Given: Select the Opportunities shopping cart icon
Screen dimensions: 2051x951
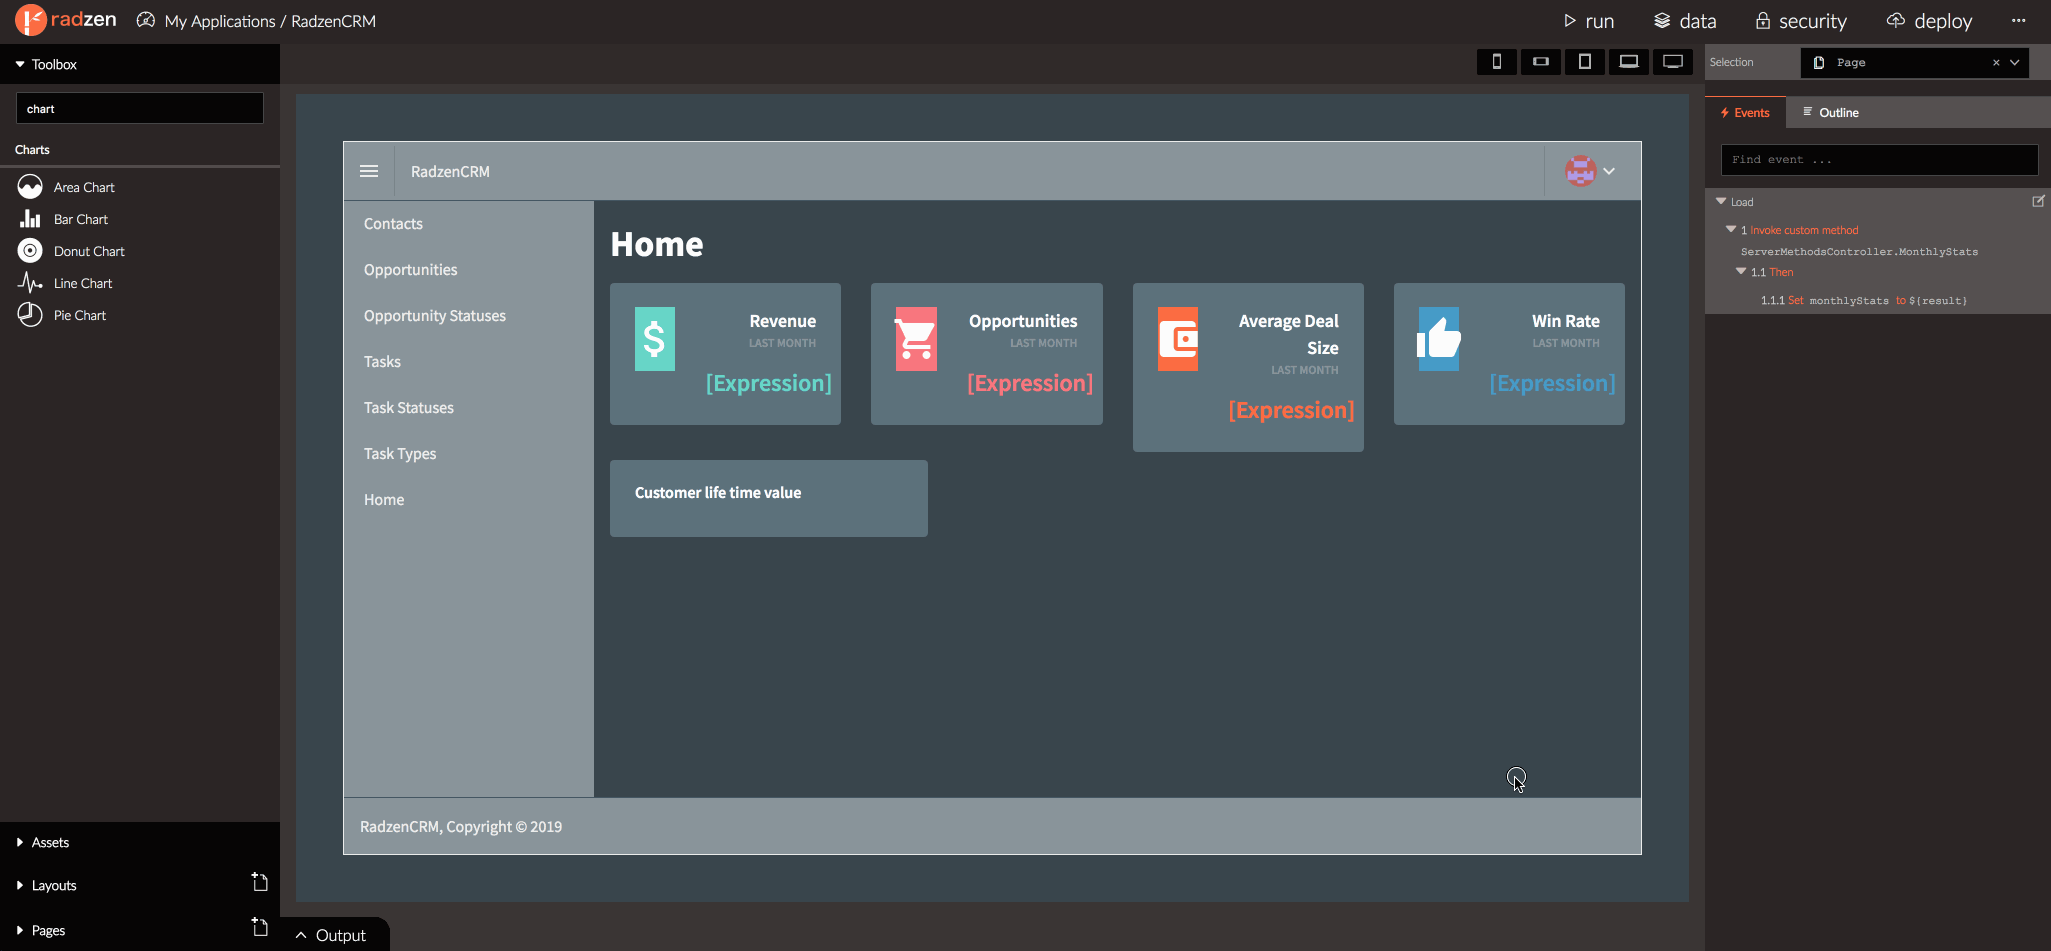Looking at the screenshot, I should pos(916,339).
